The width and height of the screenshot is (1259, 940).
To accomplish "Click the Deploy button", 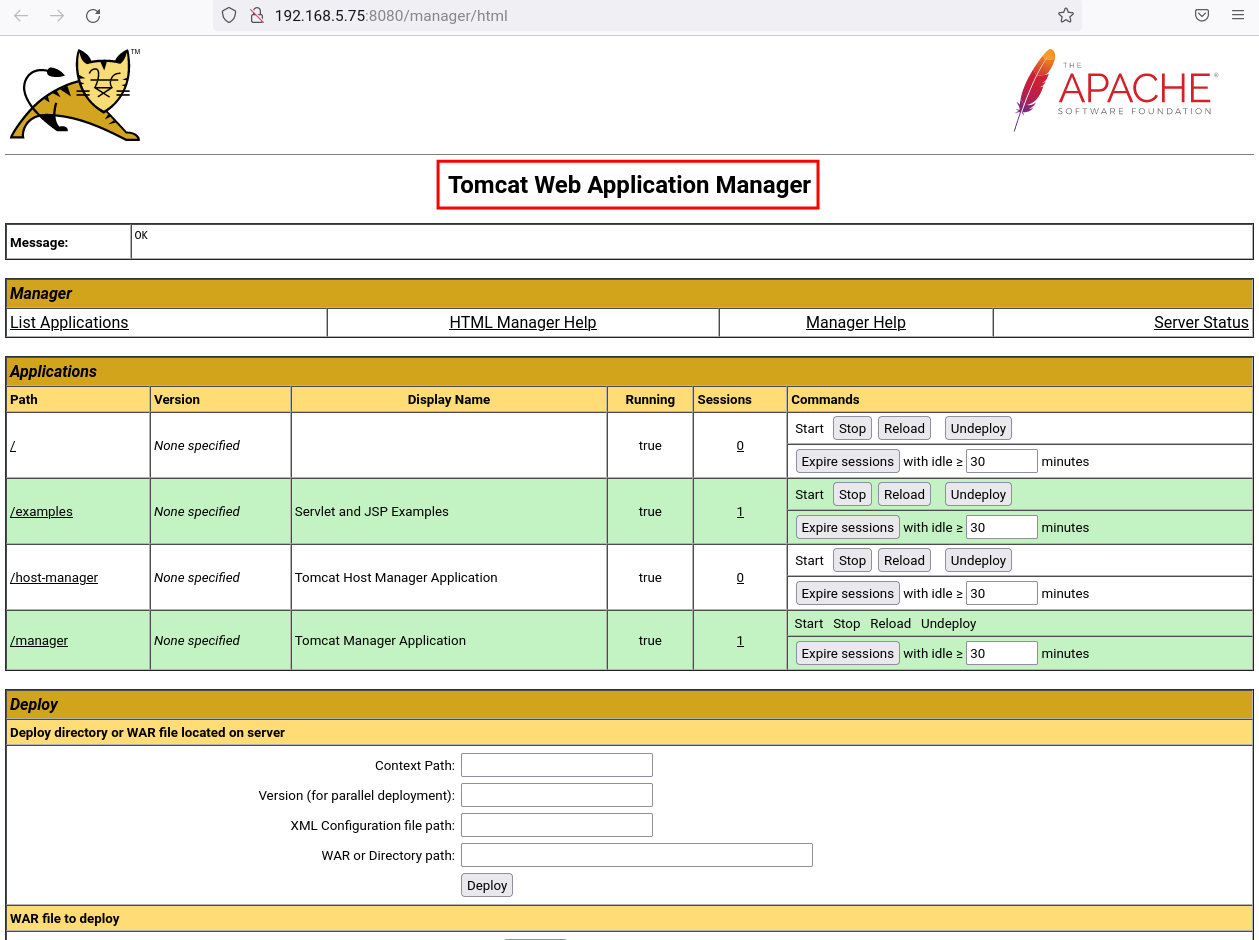I will click(x=487, y=885).
